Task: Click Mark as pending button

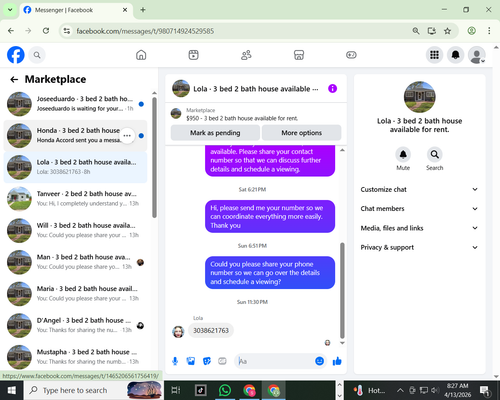Action: click(215, 133)
